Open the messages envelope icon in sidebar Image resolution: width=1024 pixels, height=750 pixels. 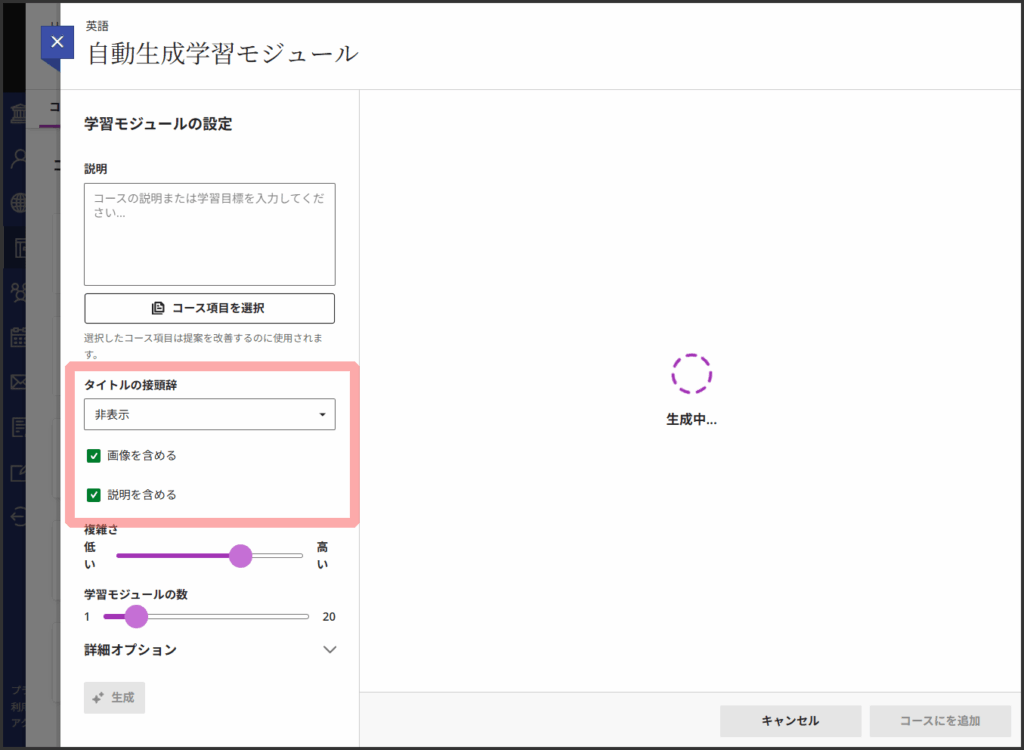point(18,382)
